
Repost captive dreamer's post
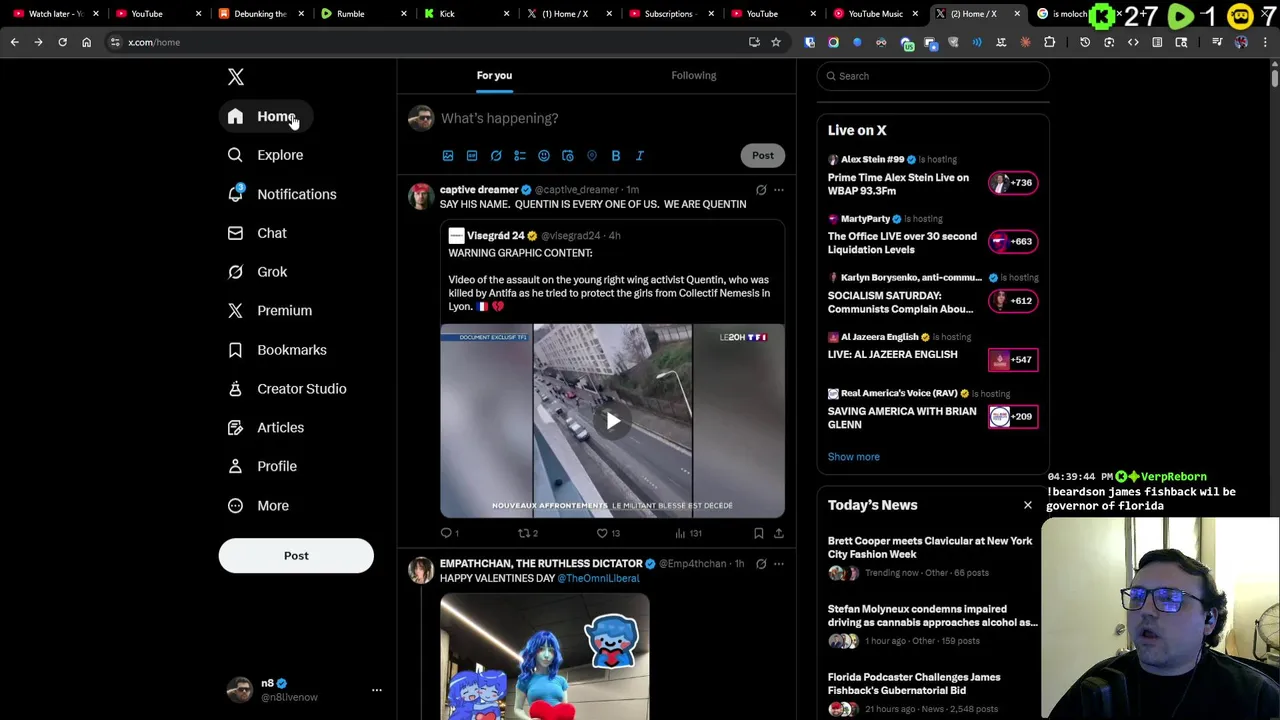(x=527, y=534)
